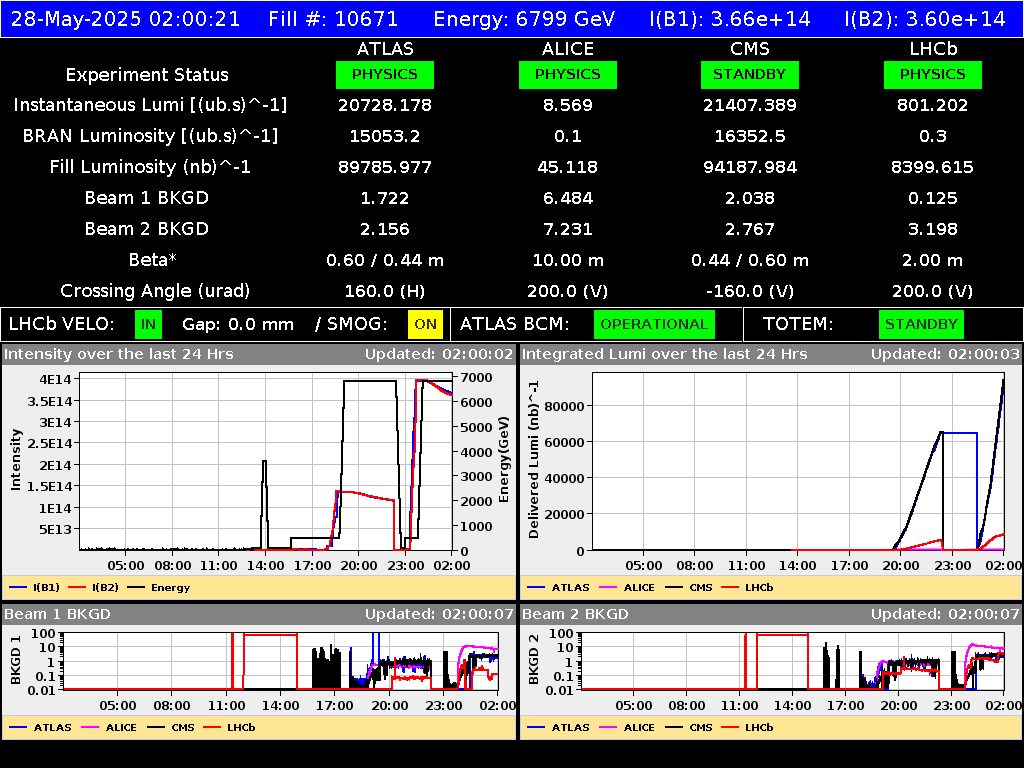This screenshot has height=768, width=1024.
Task: Click CMS legend in Beam 2 BKGD chart
Action: (x=689, y=727)
